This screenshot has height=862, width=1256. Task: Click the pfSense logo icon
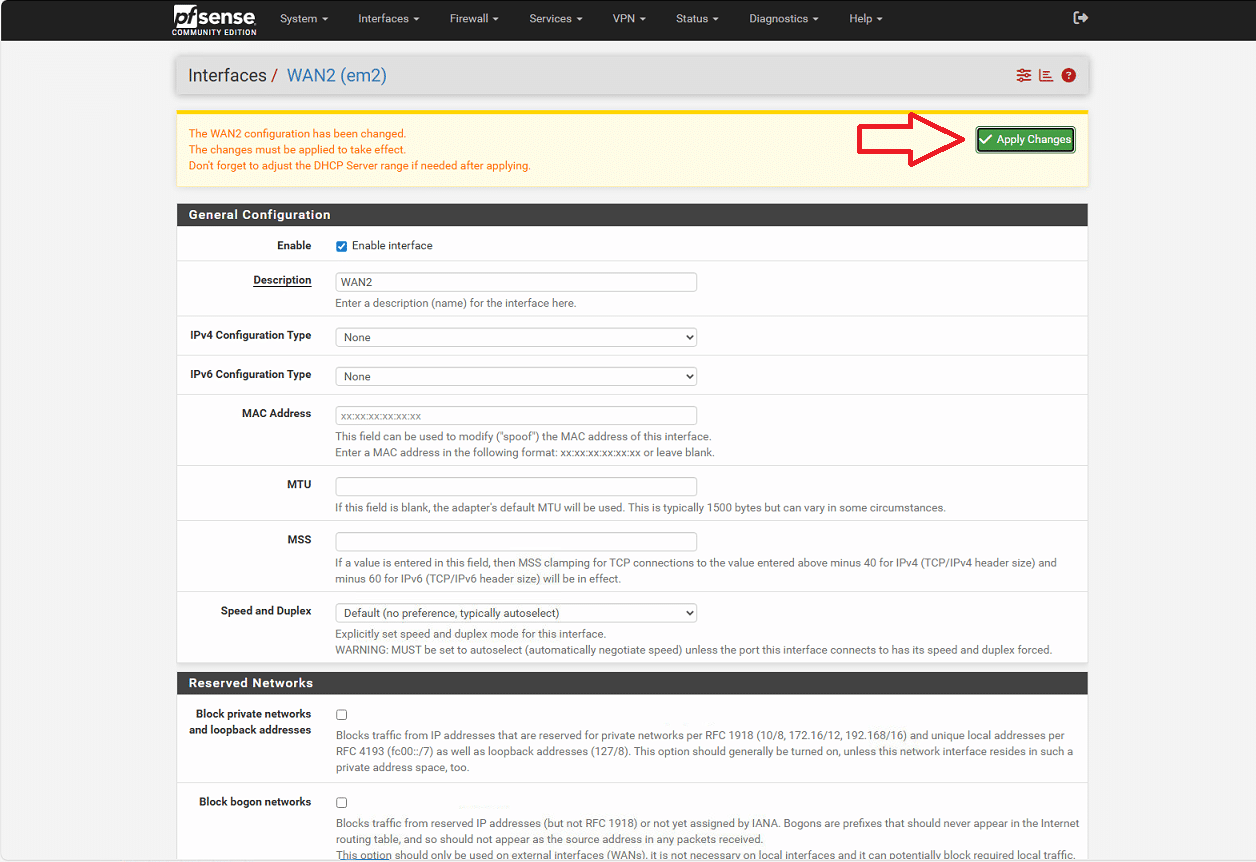(x=214, y=19)
